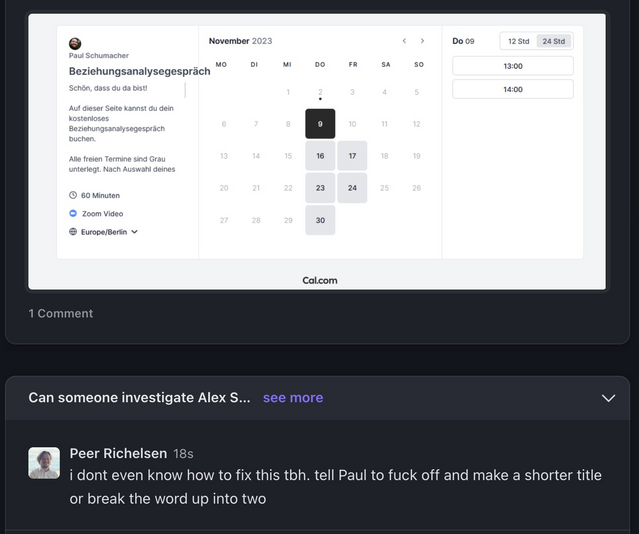Collapse the post with the chevron arrow
This screenshot has height=534, width=639.
(x=608, y=398)
